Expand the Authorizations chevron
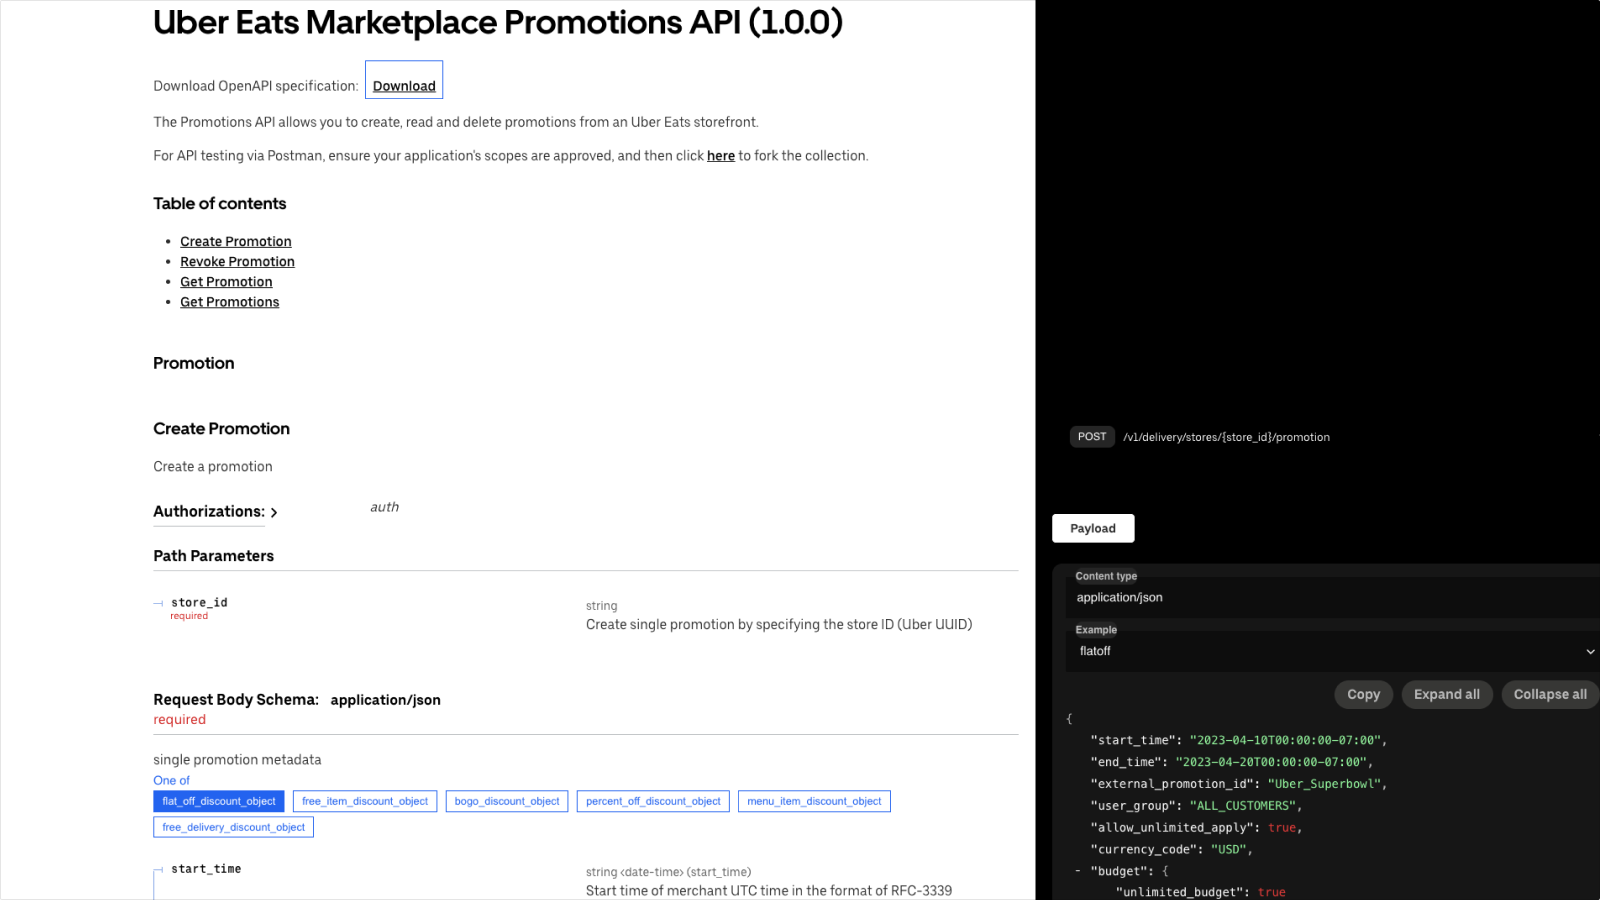The width and height of the screenshot is (1600, 900). click(x=274, y=512)
